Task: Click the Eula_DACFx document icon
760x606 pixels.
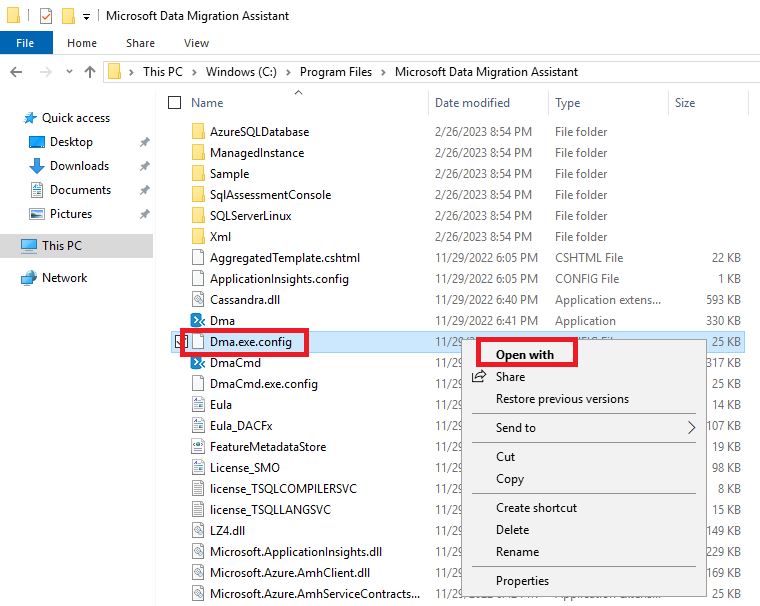Action: pyautogui.click(x=198, y=426)
